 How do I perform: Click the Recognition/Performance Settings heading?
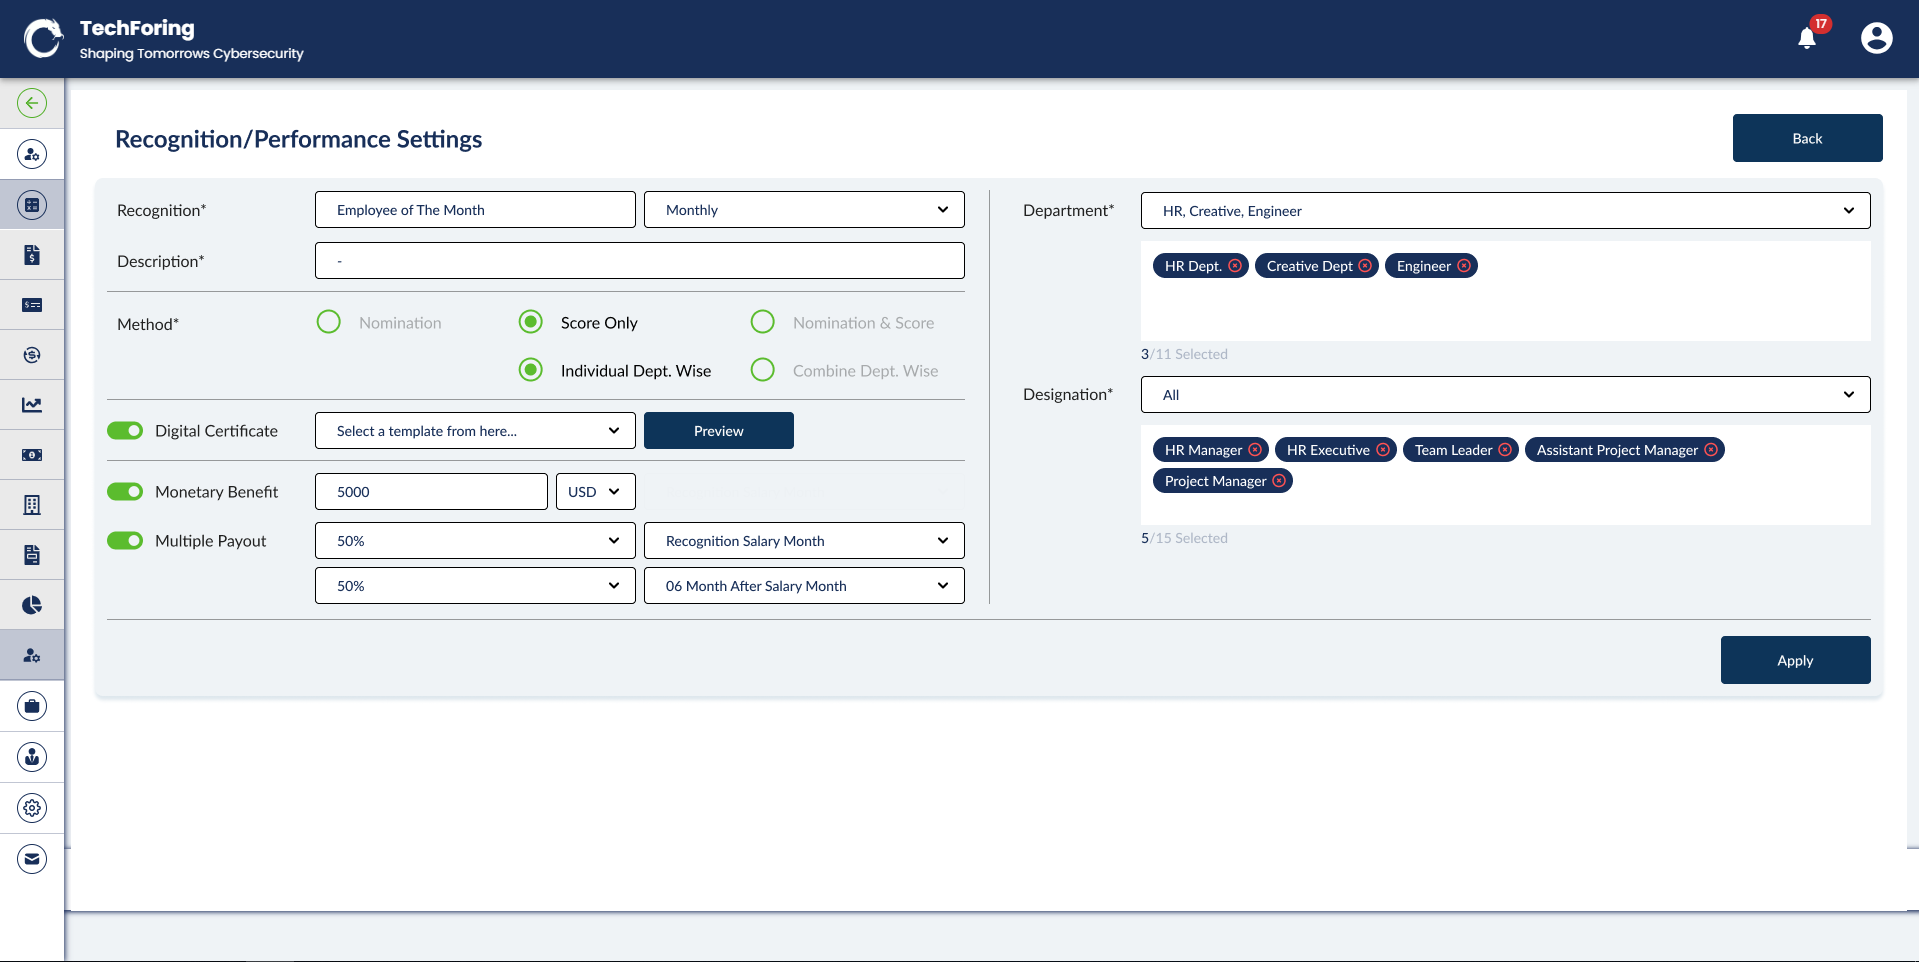[298, 139]
